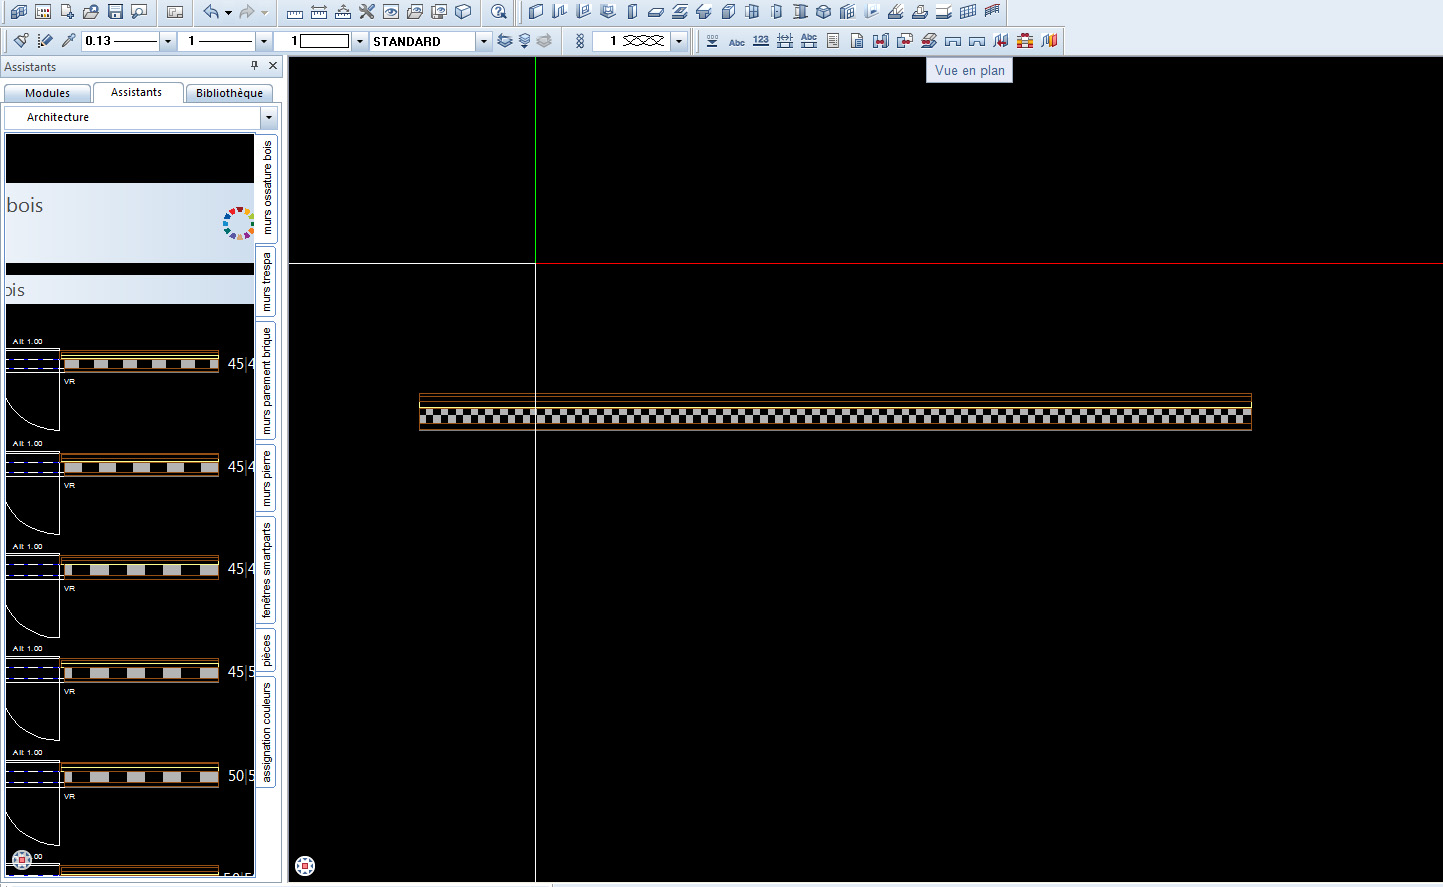
Task: Click the 123 dimension tool icon
Action: (761, 41)
